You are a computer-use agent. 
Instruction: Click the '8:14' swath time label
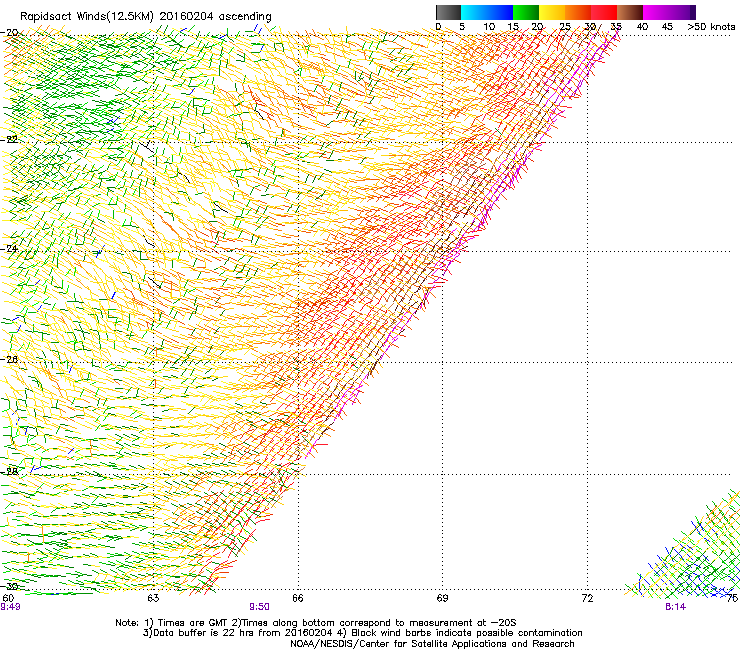pos(675,607)
